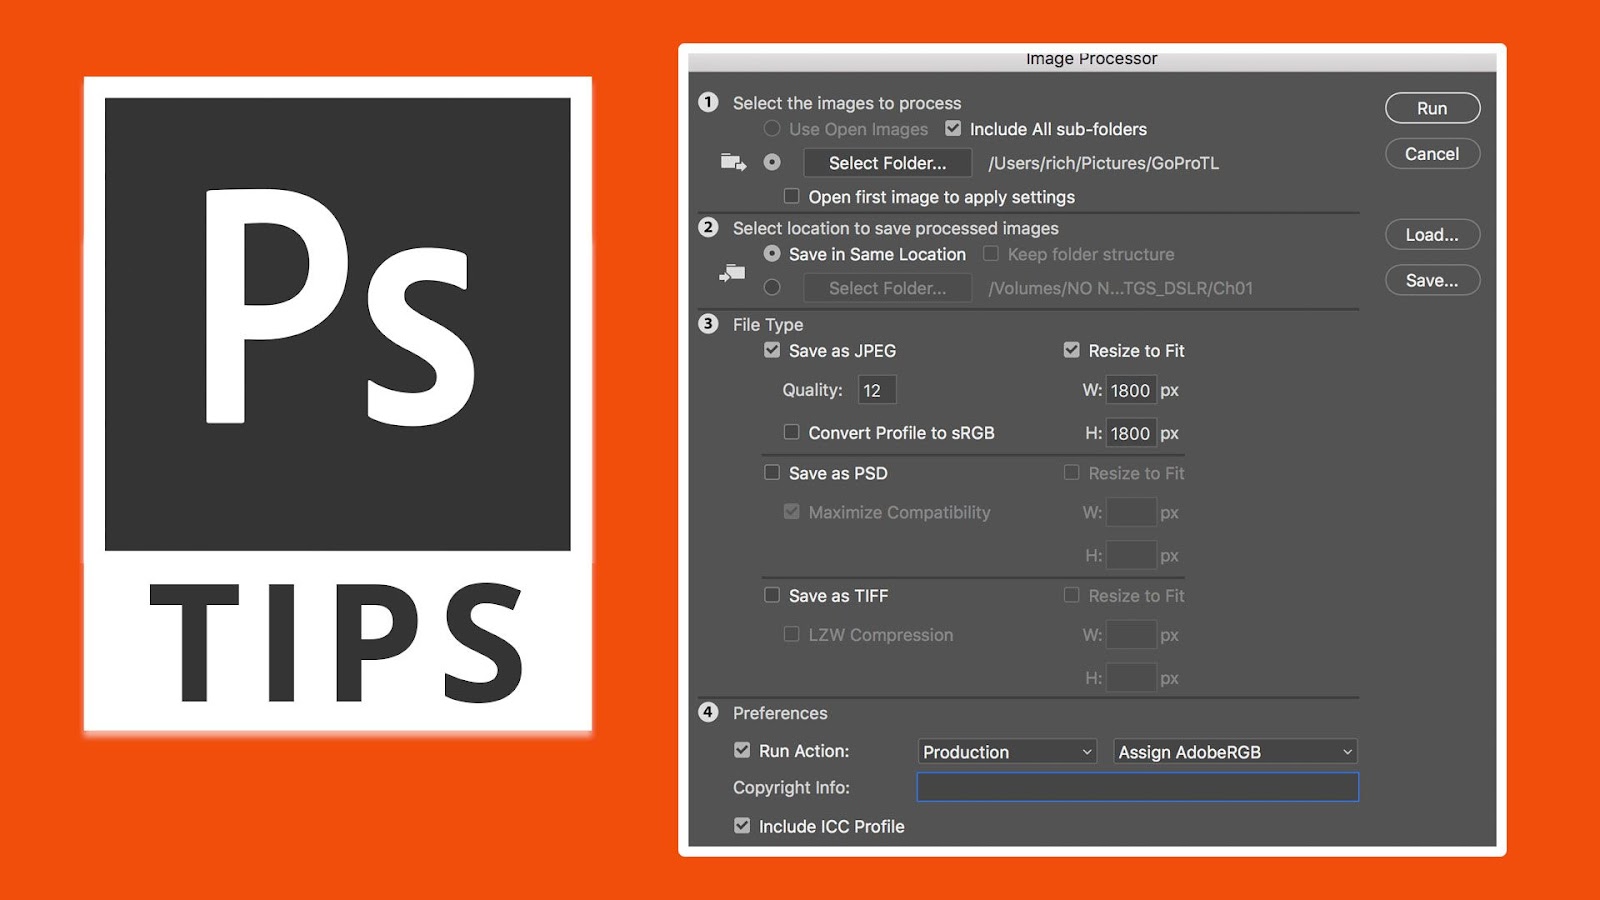Select the source folder radio button
The image size is (1600, 900).
point(772,162)
